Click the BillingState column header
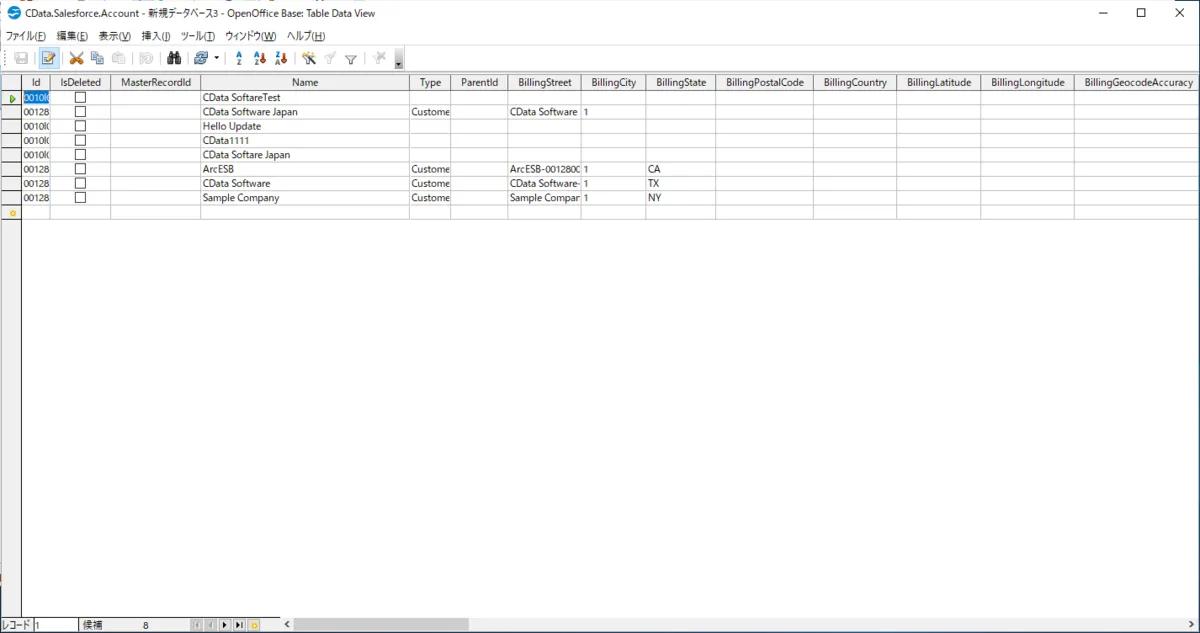 point(680,83)
